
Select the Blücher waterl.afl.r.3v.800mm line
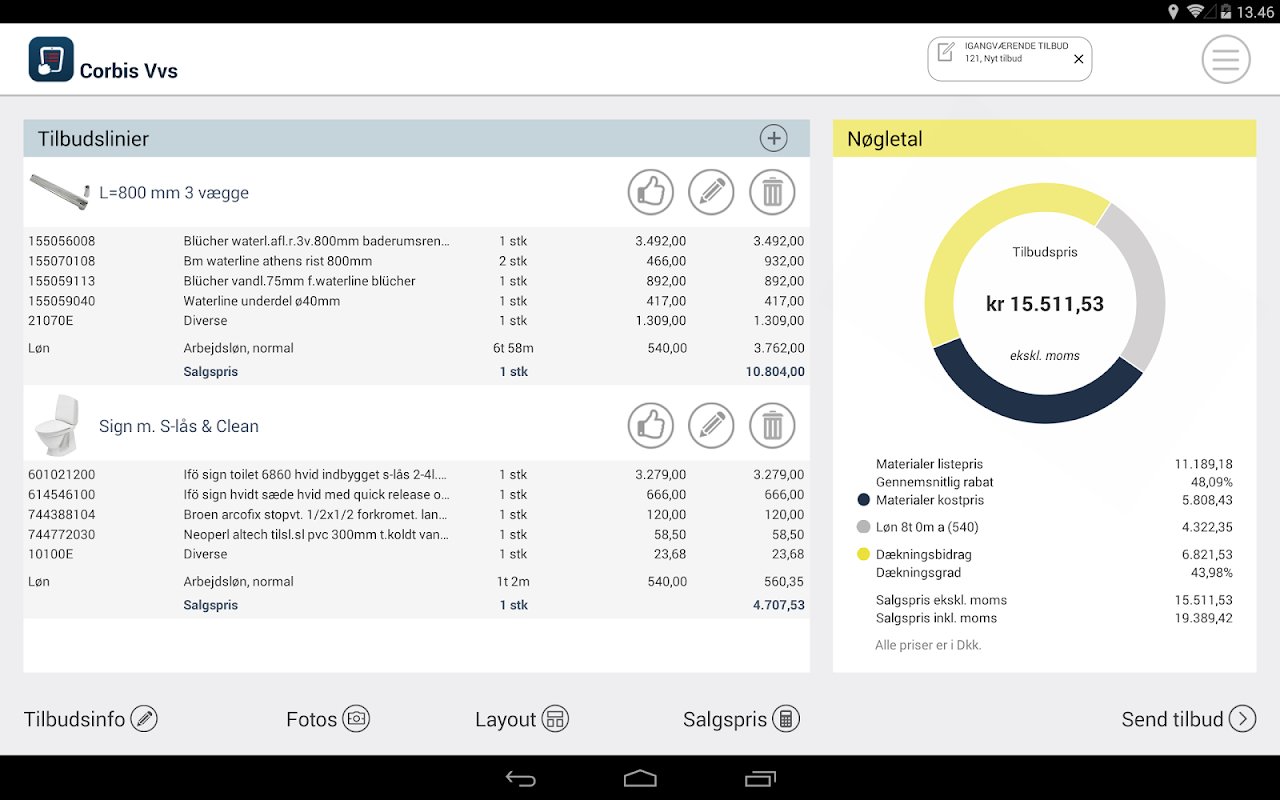click(x=416, y=241)
